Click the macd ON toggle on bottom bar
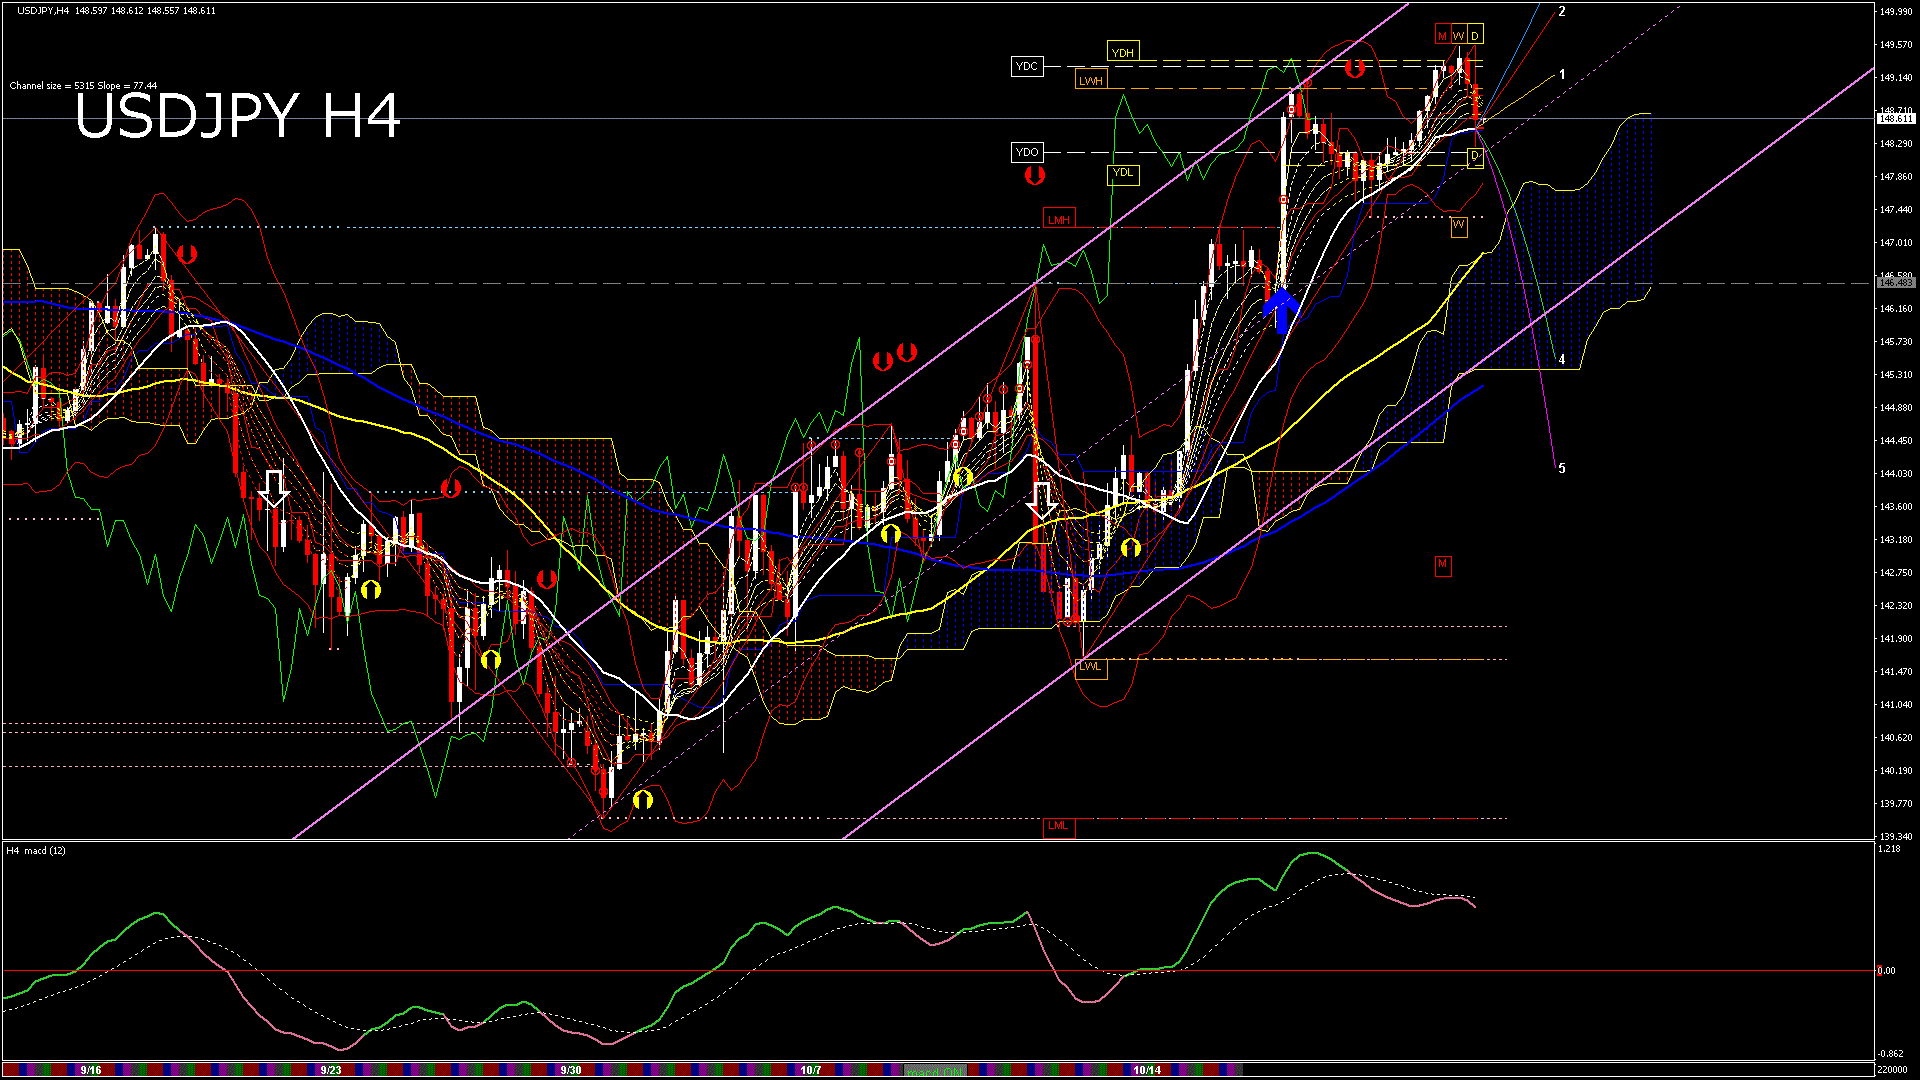 934,1071
